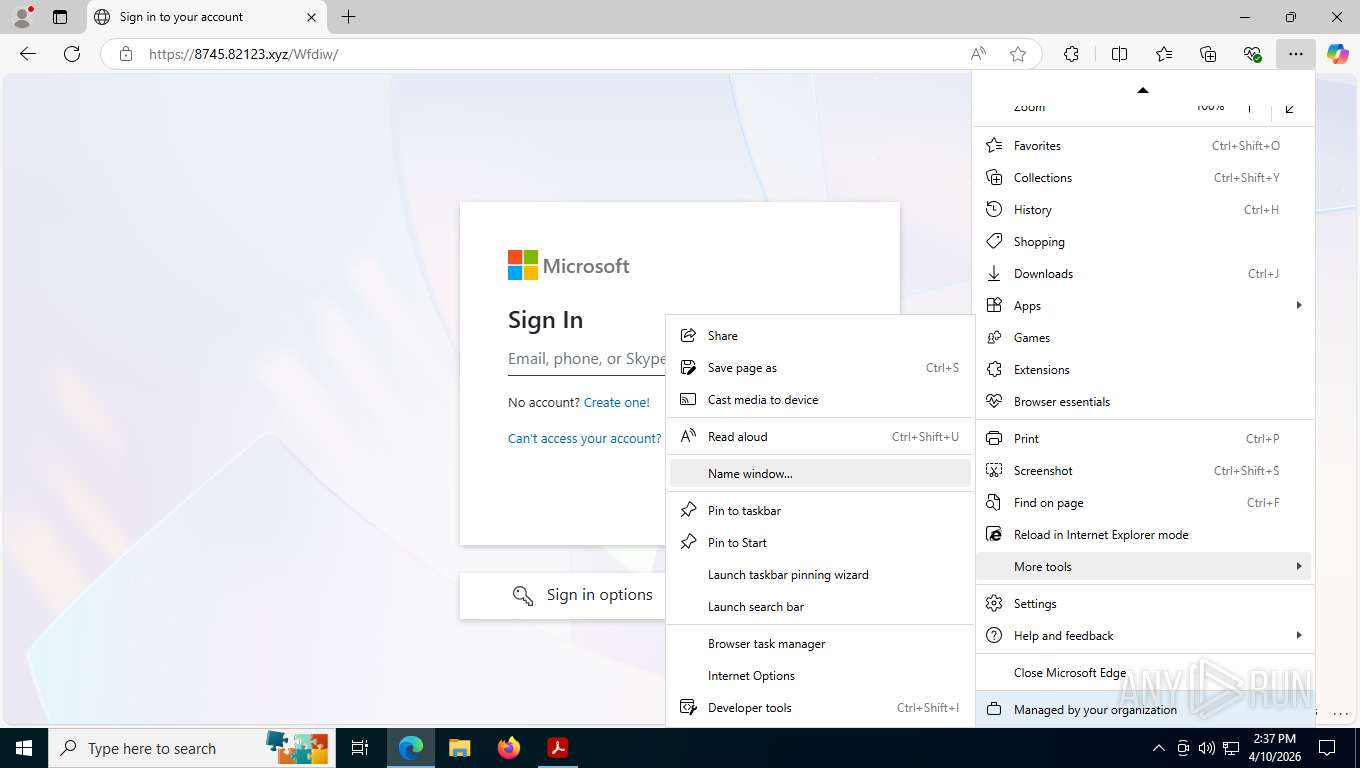The height and width of the screenshot is (768, 1360).
Task: Expand the Apps submenu
Action: [1143, 306]
